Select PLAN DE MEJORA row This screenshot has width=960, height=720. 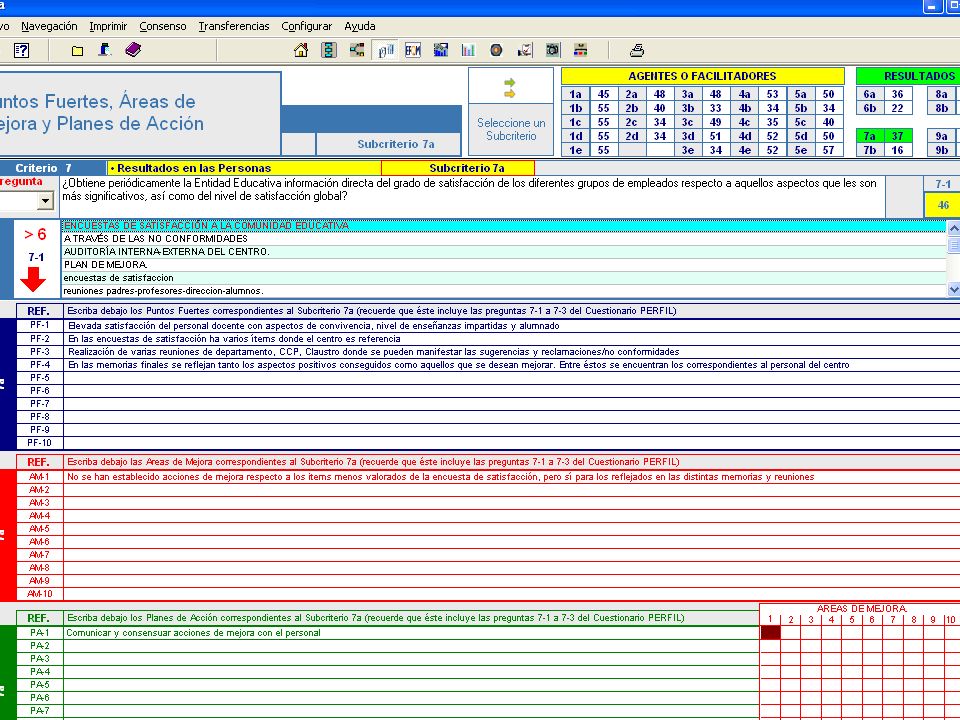click(x=503, y=265)
